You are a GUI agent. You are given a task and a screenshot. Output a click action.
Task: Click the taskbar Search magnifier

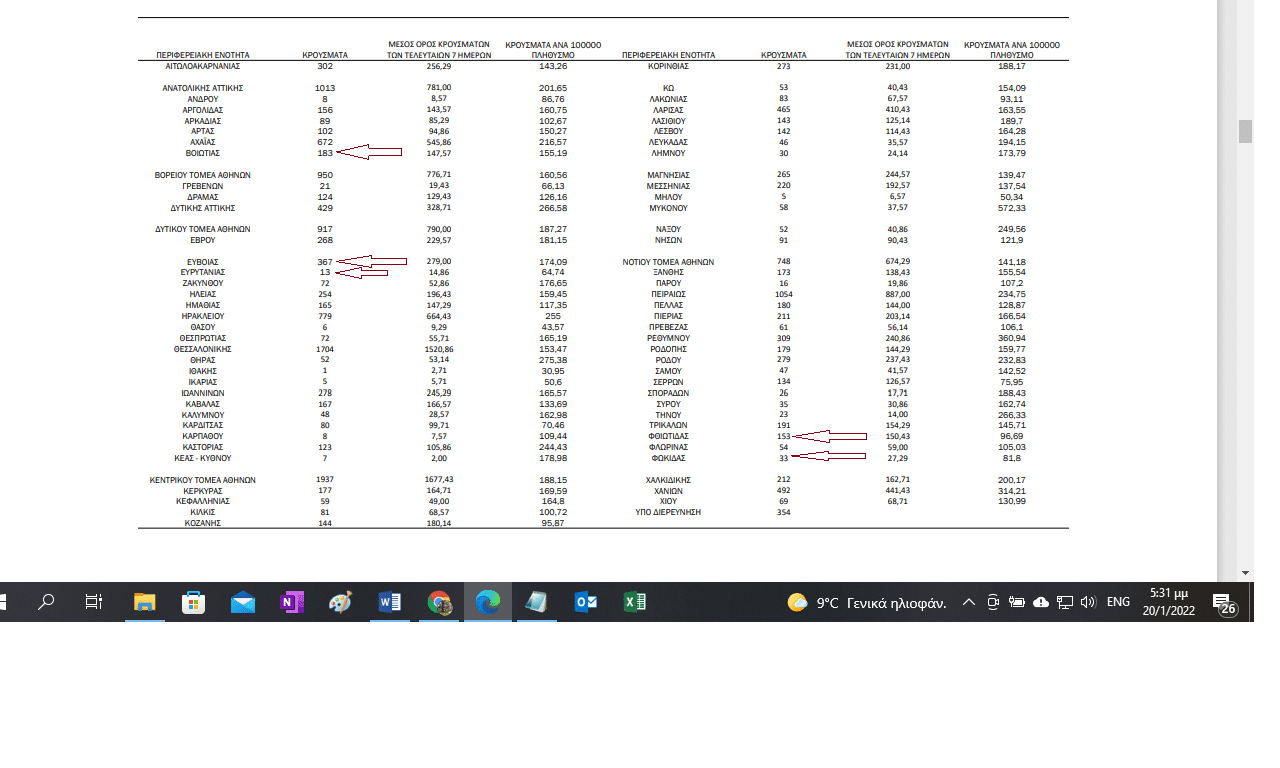[46, 602]
